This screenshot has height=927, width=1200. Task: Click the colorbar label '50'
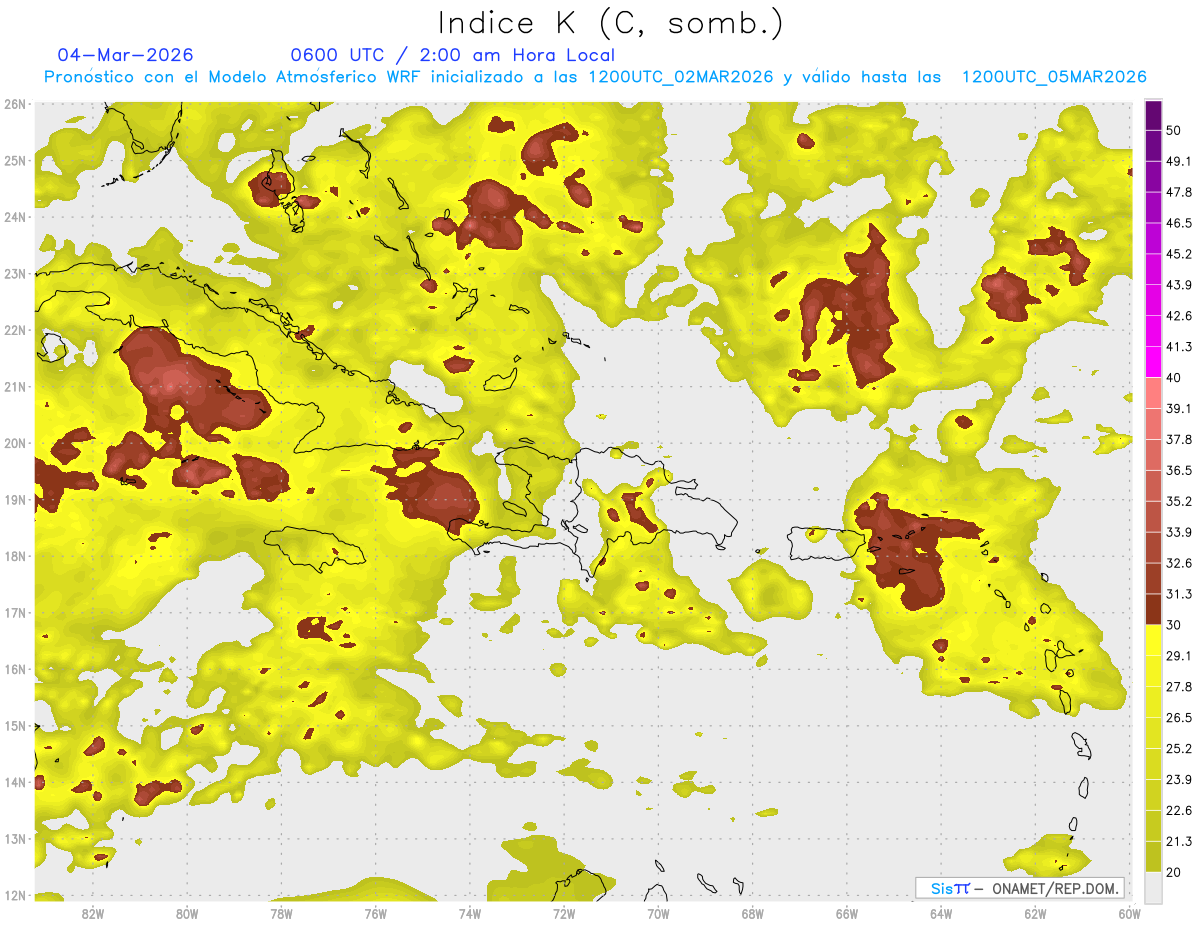tap(1174, 130)
